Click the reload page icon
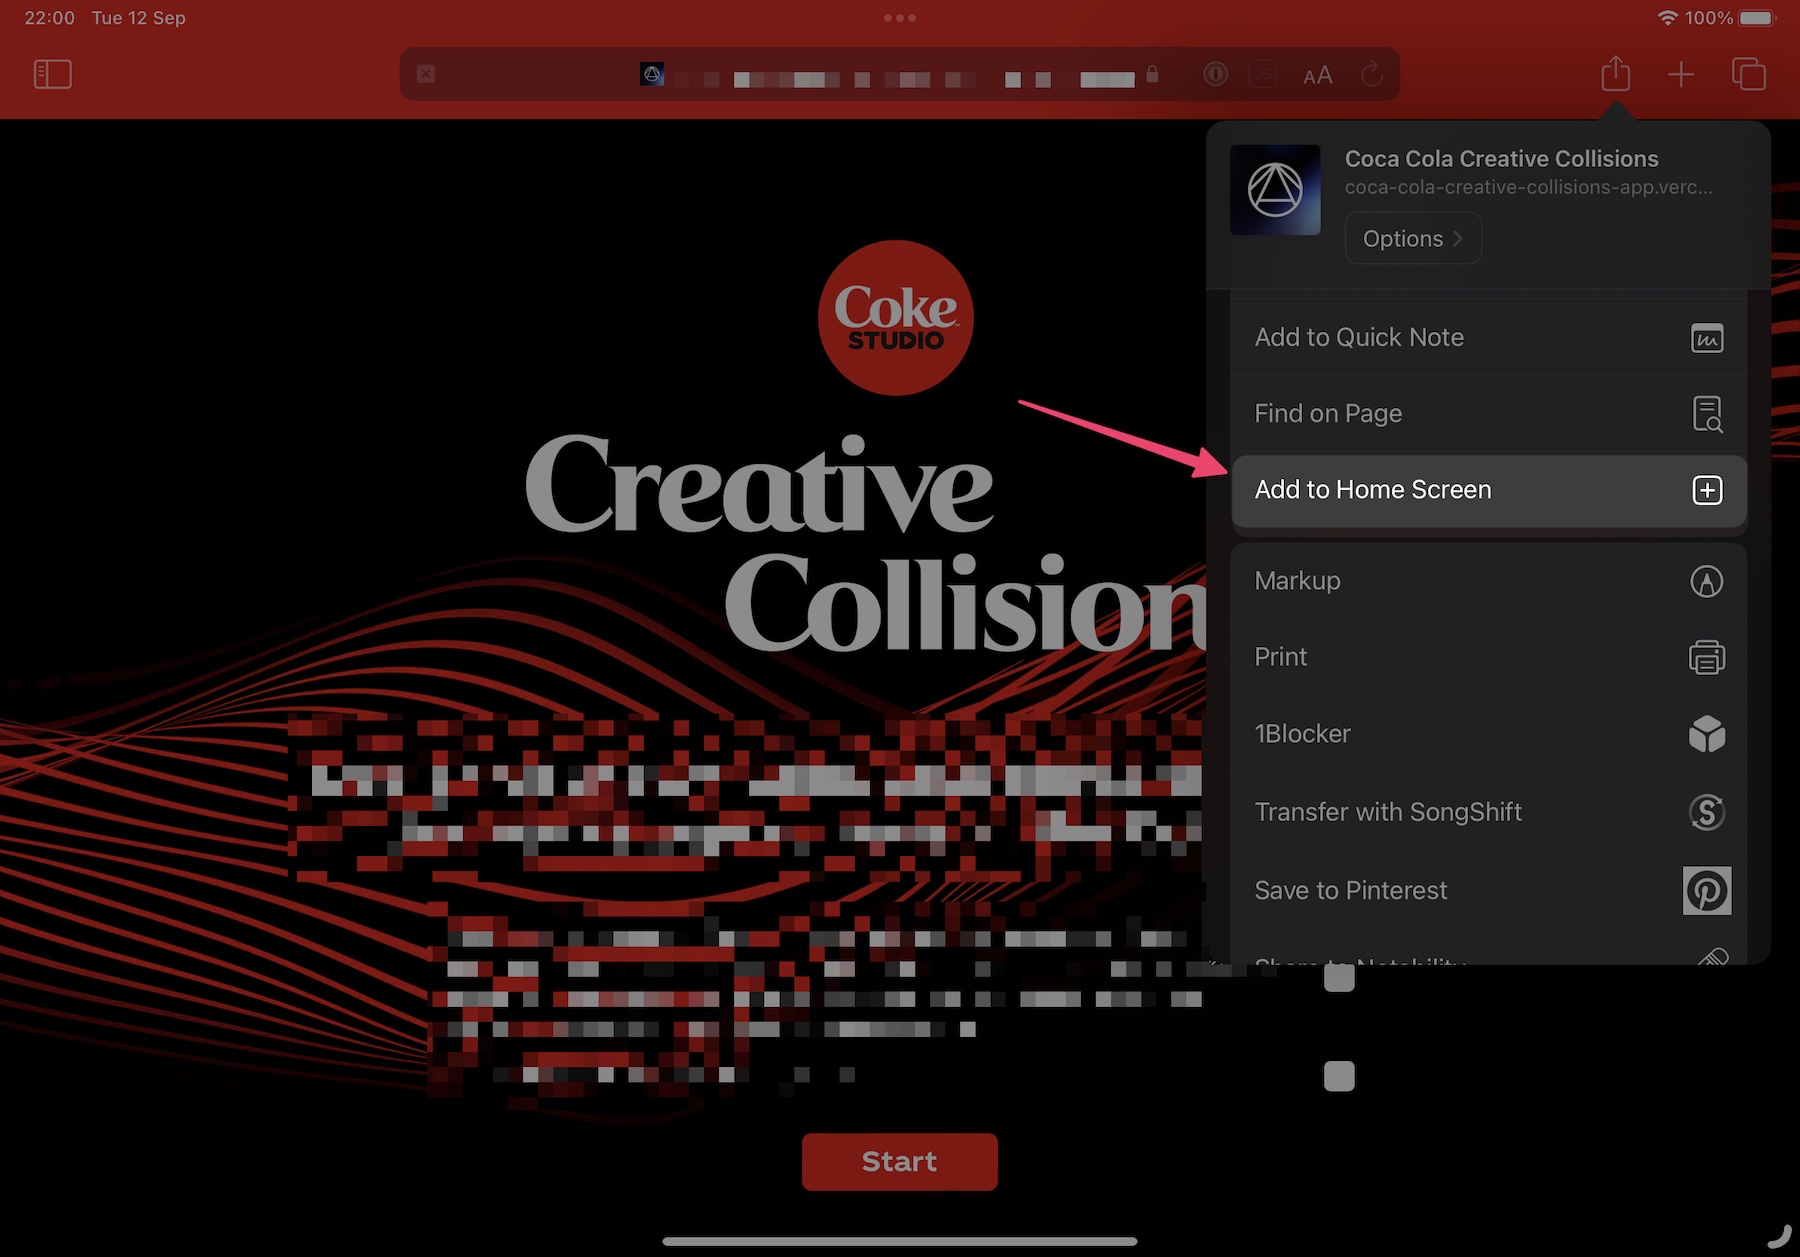This screenshot has height=1257, width=1800. click(x=1372, y=74)
